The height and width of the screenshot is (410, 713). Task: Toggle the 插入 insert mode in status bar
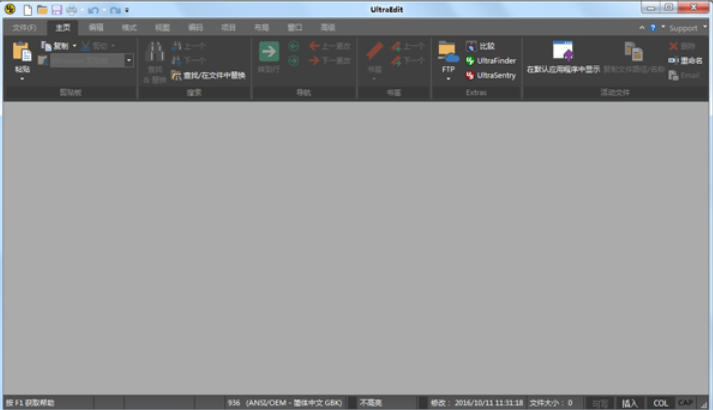(x=630, y=403)
